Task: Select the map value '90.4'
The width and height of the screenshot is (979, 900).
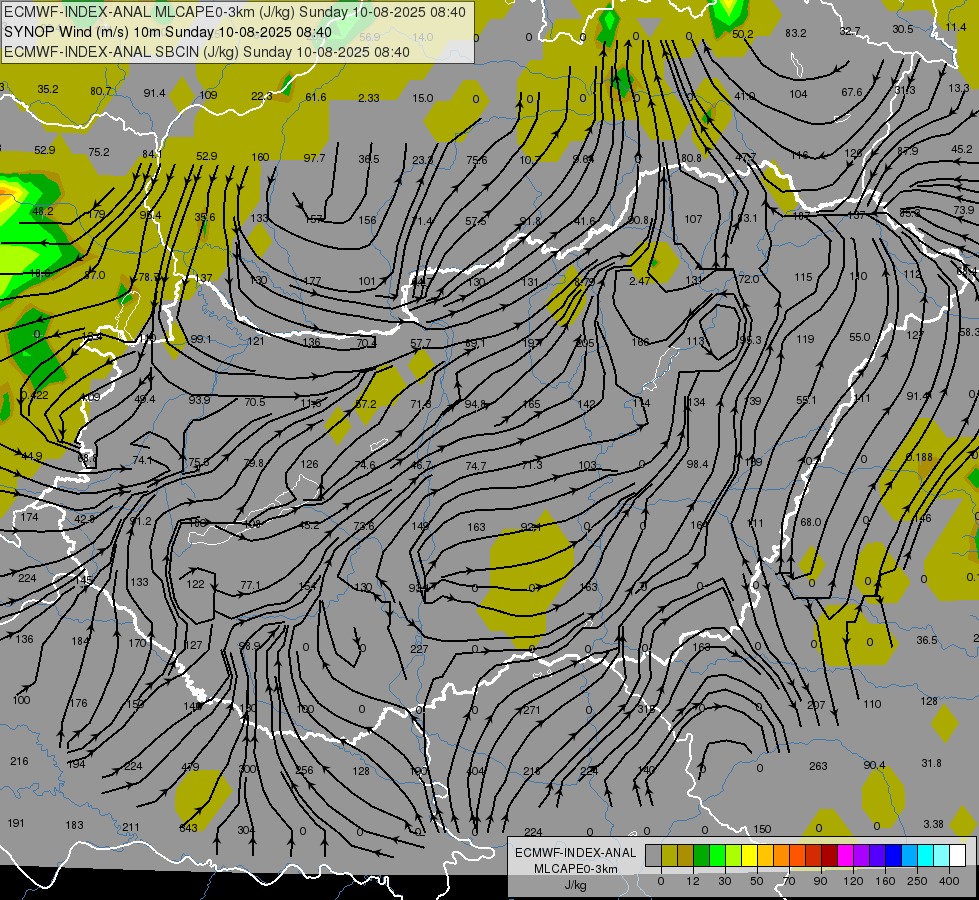Action: (874, 764)
